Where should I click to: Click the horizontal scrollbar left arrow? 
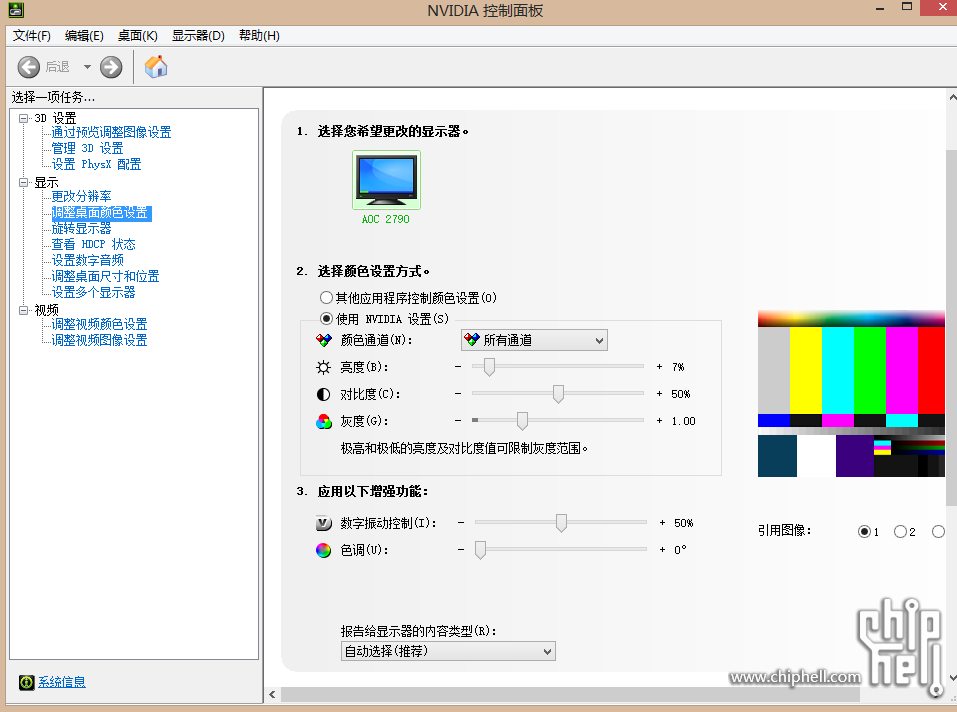point(272,694)
